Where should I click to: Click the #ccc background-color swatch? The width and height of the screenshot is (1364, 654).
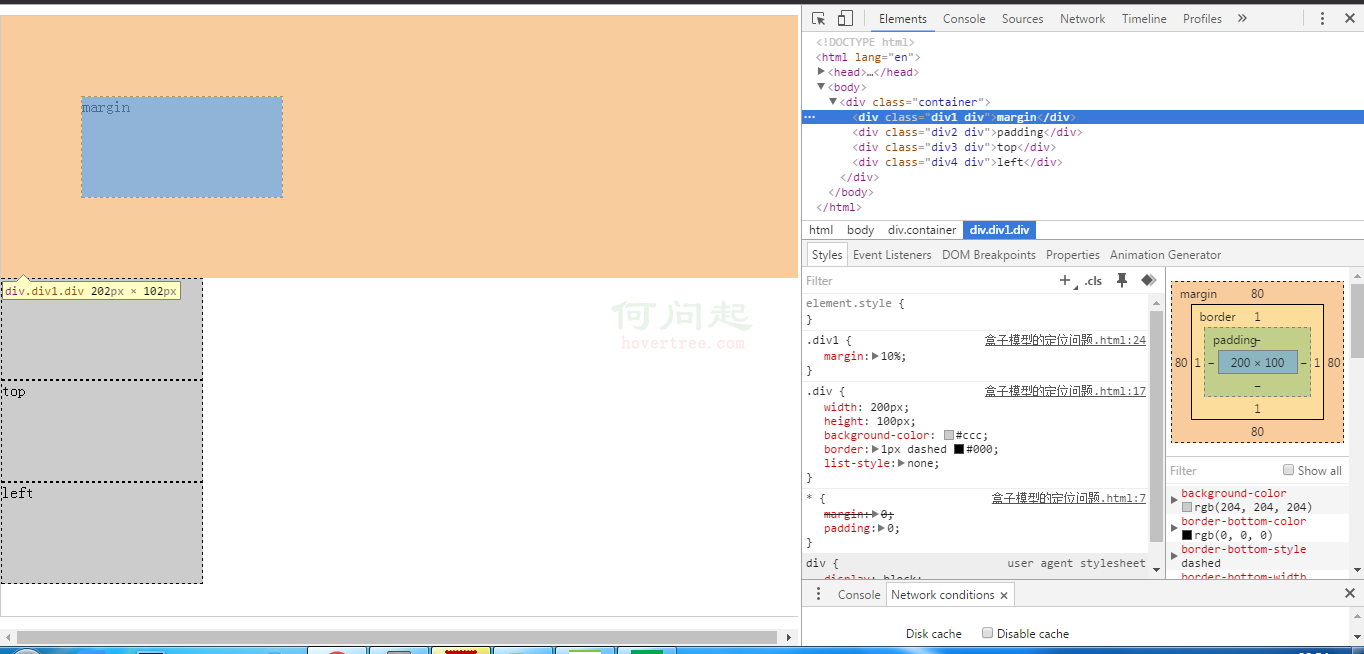[x=949, y=435]
